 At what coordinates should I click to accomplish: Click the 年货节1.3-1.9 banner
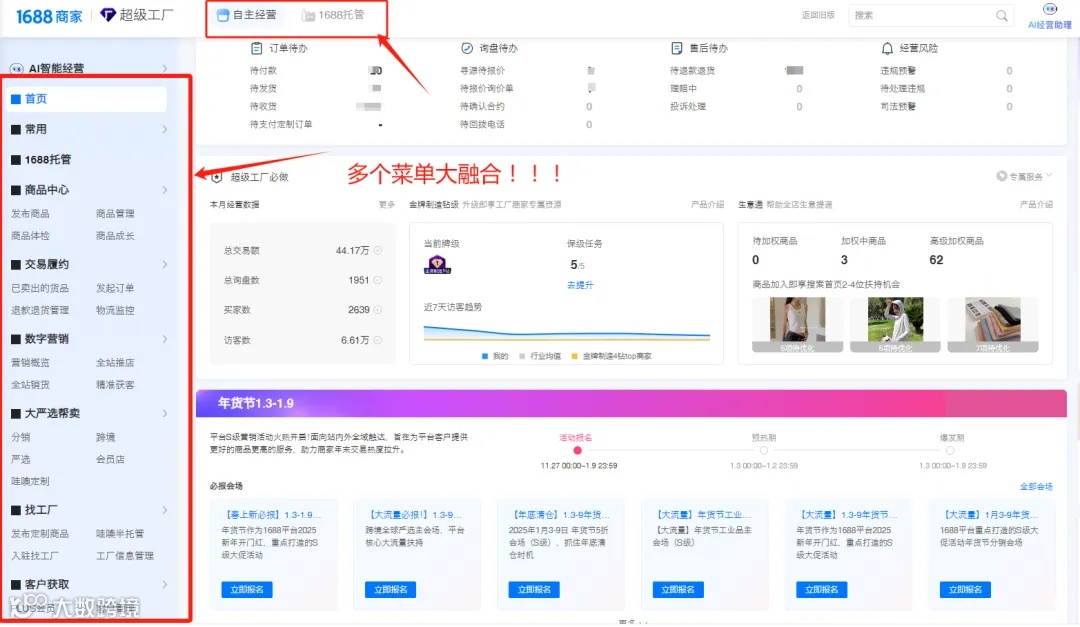[631, 403]
